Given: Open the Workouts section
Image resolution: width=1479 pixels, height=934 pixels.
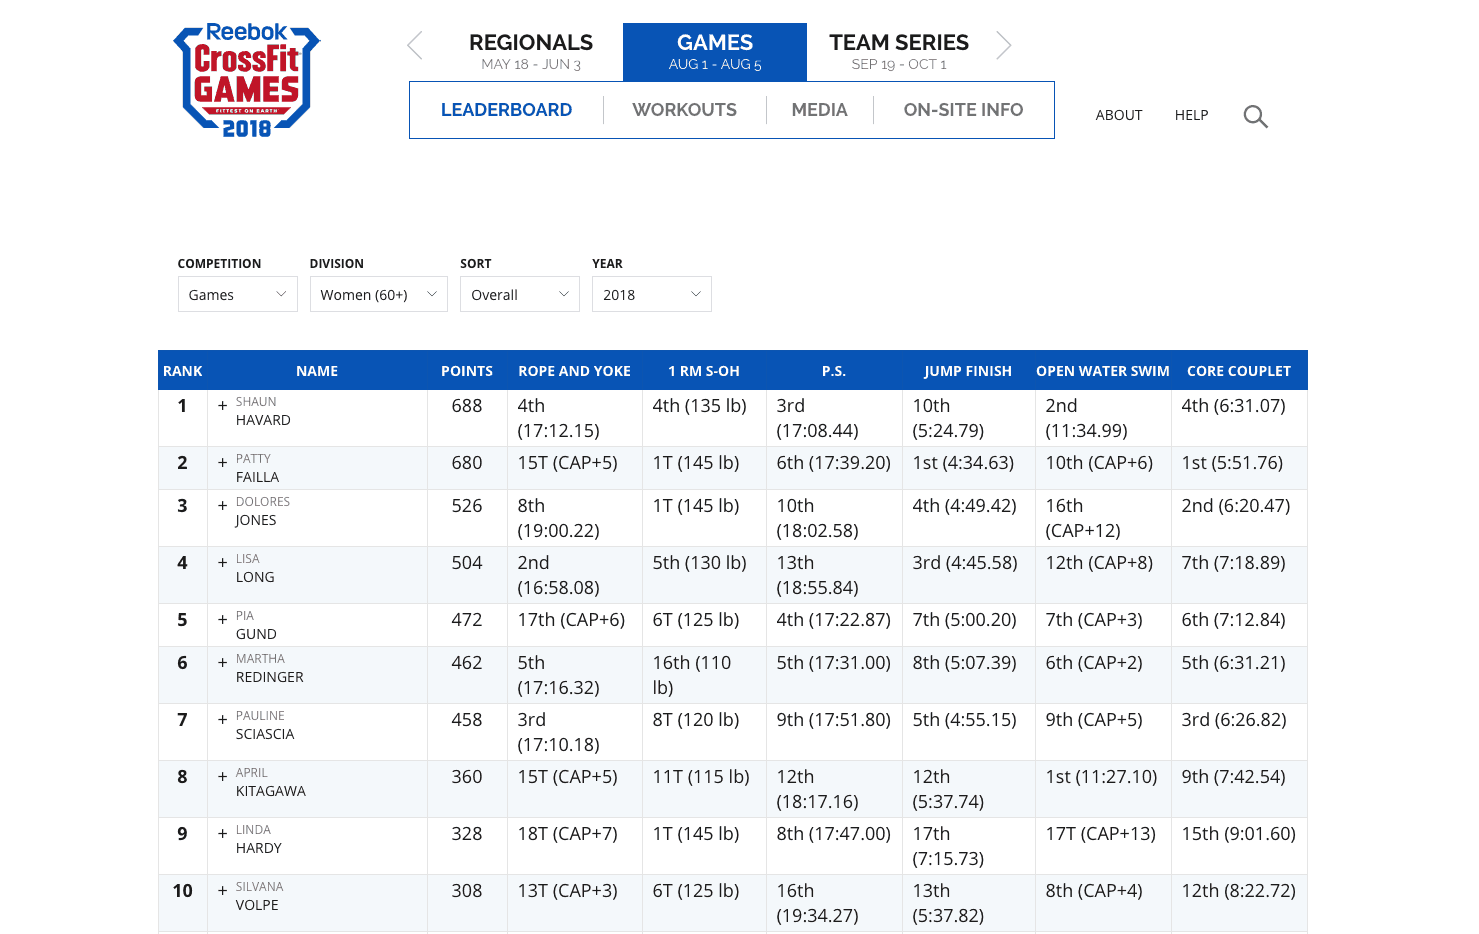Looking at the screenshot, I should click(684, 110).
